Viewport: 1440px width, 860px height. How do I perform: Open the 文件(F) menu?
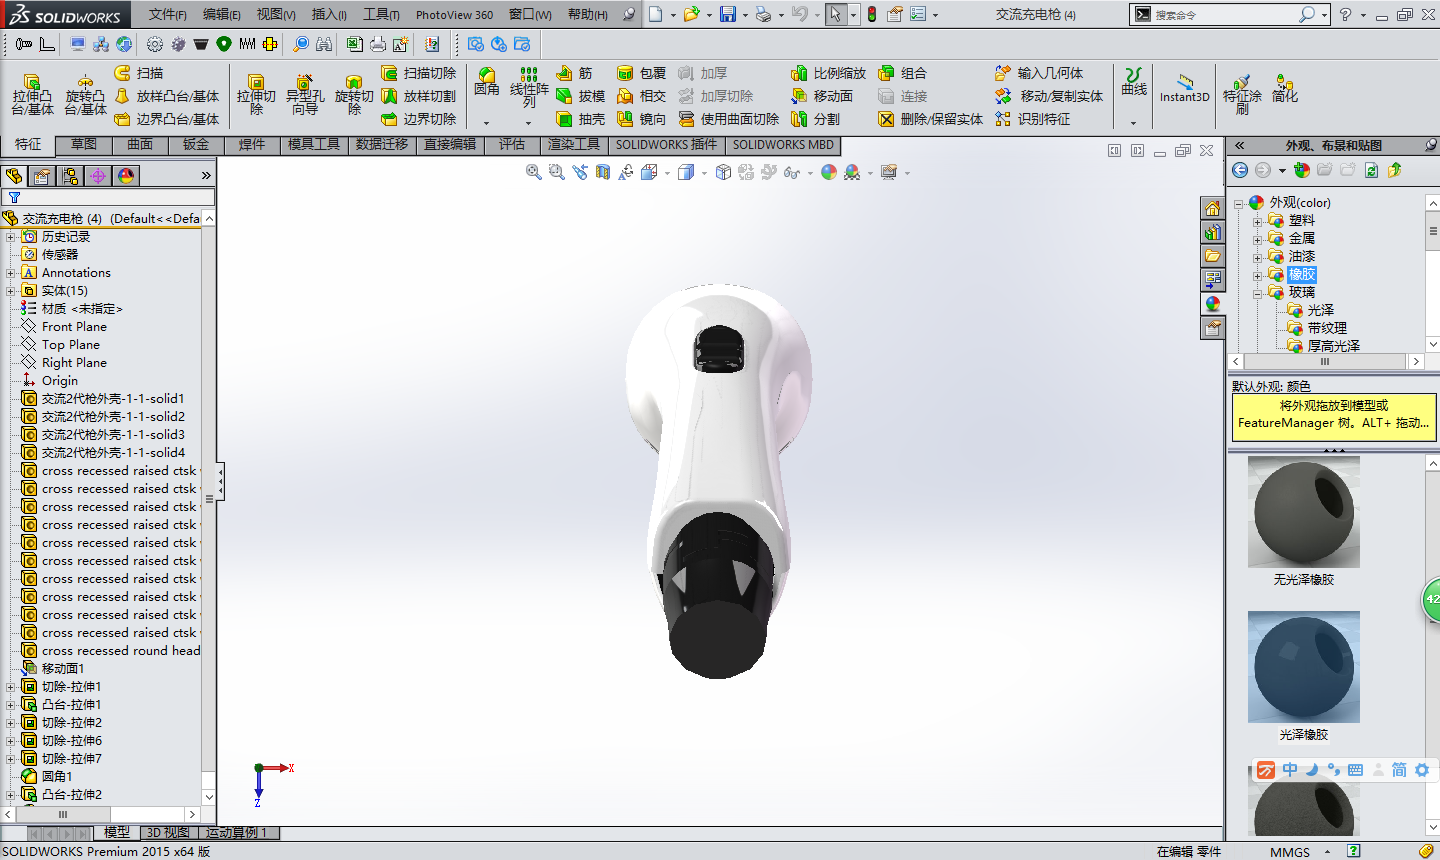[x=168, y=14]
